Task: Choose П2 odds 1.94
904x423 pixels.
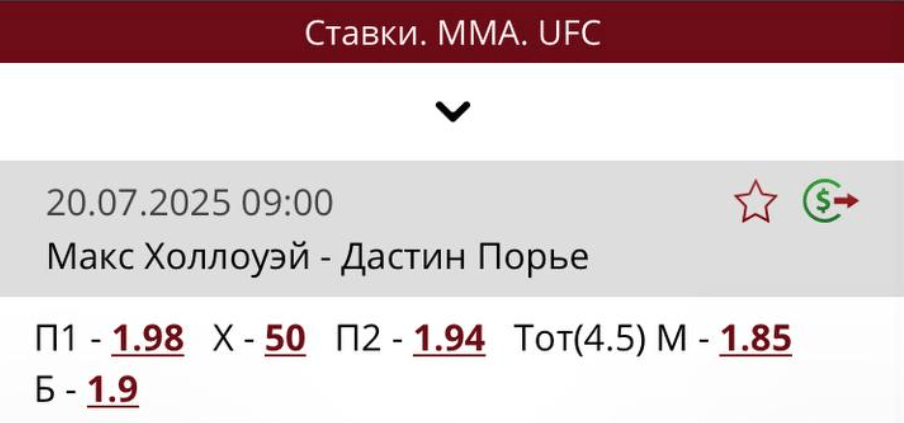Action: [449, 339]
